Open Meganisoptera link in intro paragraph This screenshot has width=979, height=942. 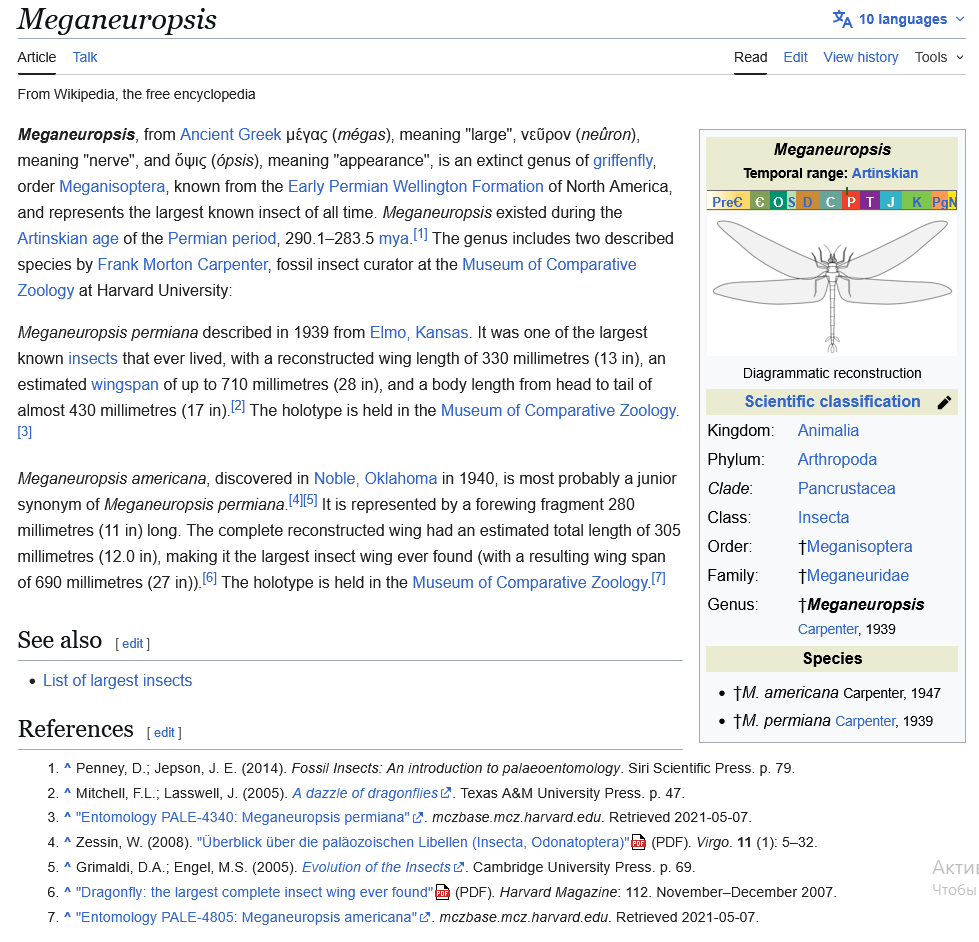tap(112, 187)
